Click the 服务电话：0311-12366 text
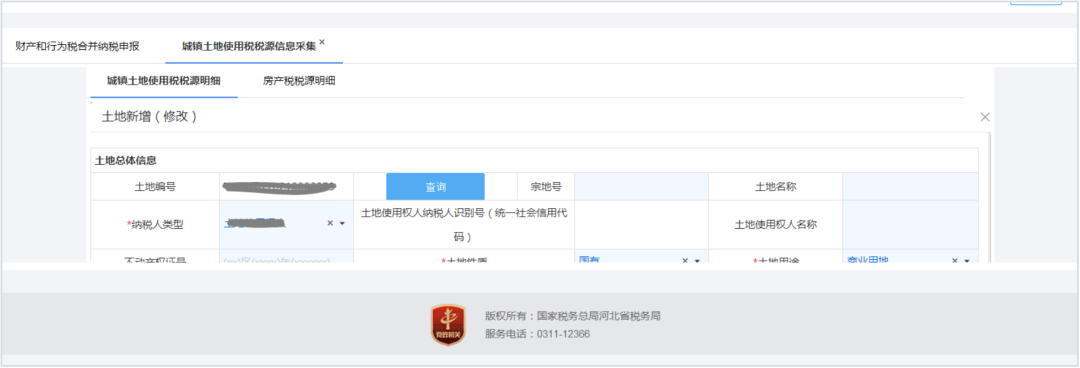Viewport: 1080px width, 368px height. coord(537,334)
